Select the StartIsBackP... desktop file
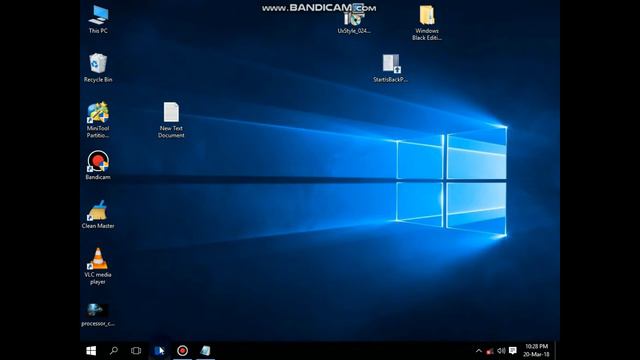 pos(390,68)
